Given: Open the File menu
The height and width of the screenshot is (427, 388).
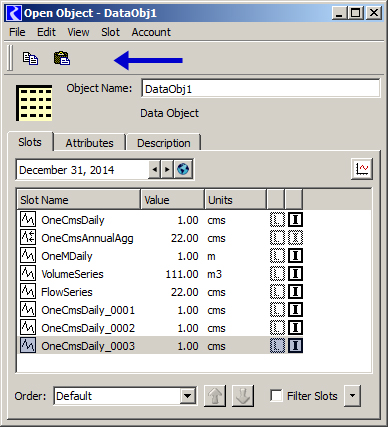Looking at the screenshot, I should [17, 32].
